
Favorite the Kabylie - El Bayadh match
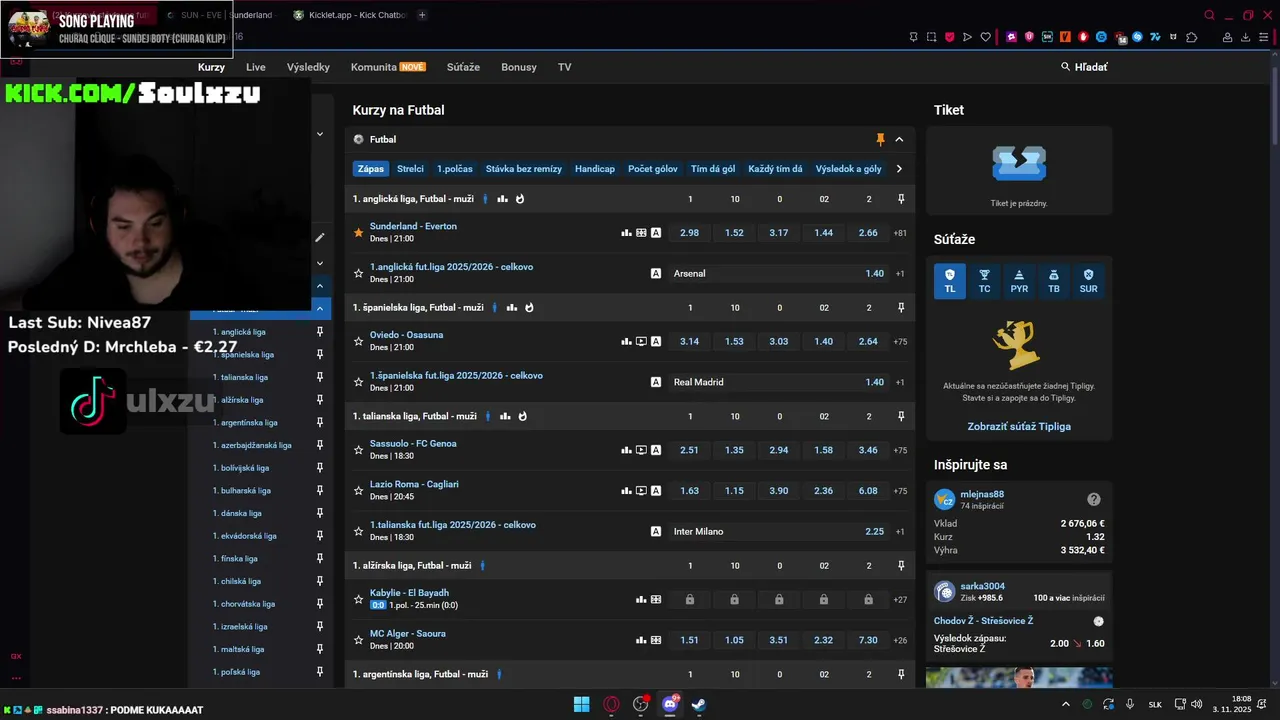[x=358, y=599]
